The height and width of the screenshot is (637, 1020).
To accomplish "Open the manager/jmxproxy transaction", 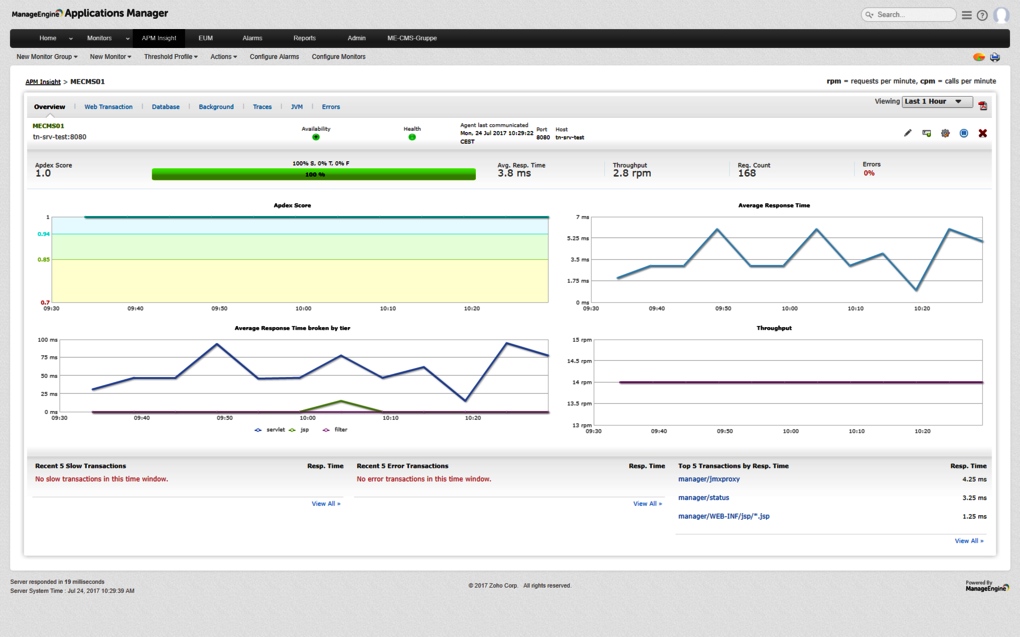I will (709, 479).
